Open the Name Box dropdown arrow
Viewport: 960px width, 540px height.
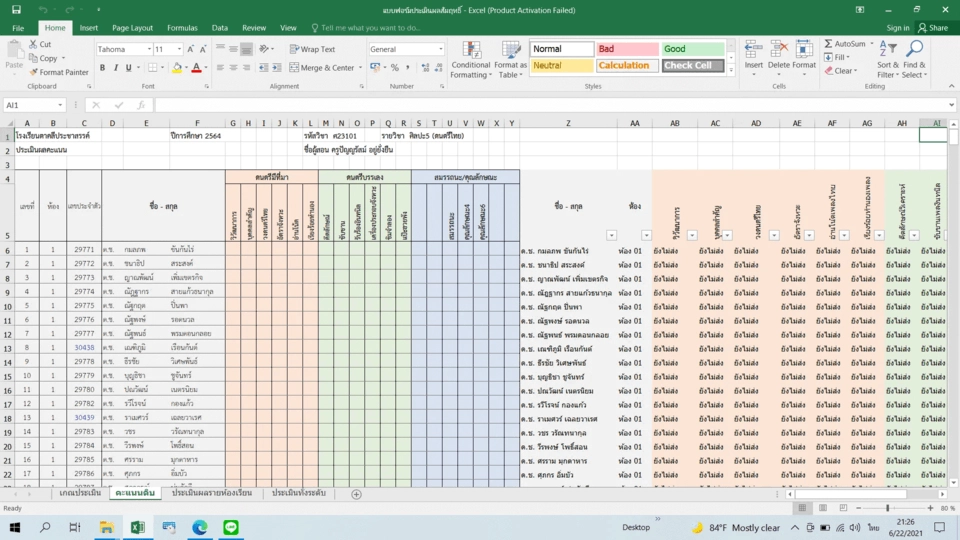tap(61, 105)
